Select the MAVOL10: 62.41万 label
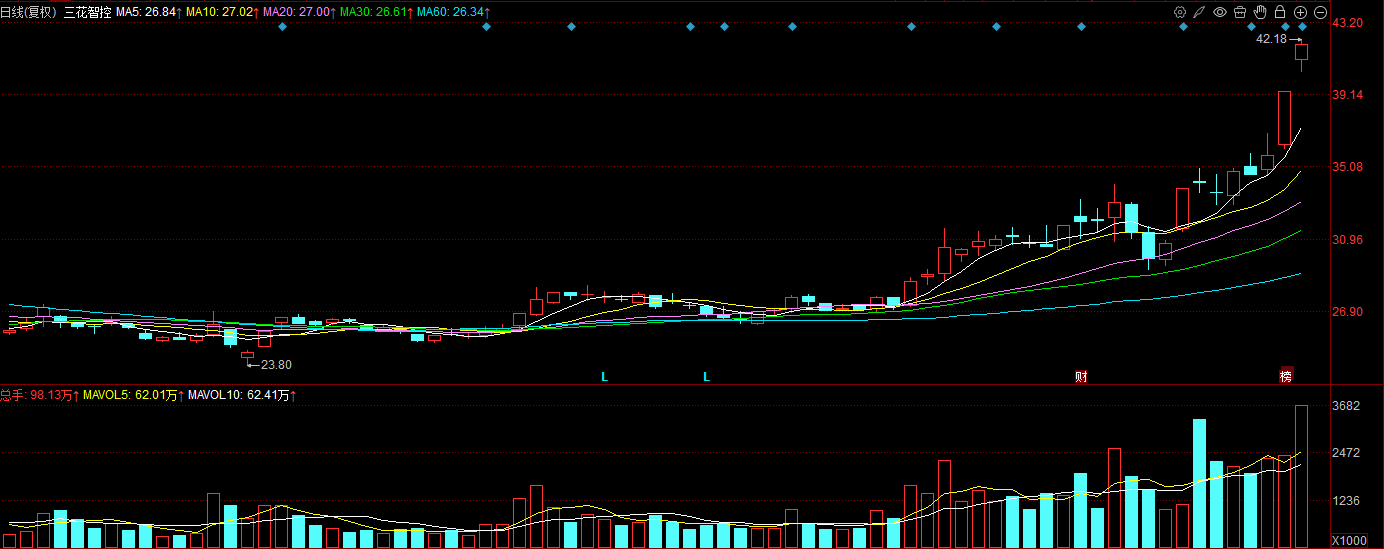The image size is (1384, 549). 241,395
